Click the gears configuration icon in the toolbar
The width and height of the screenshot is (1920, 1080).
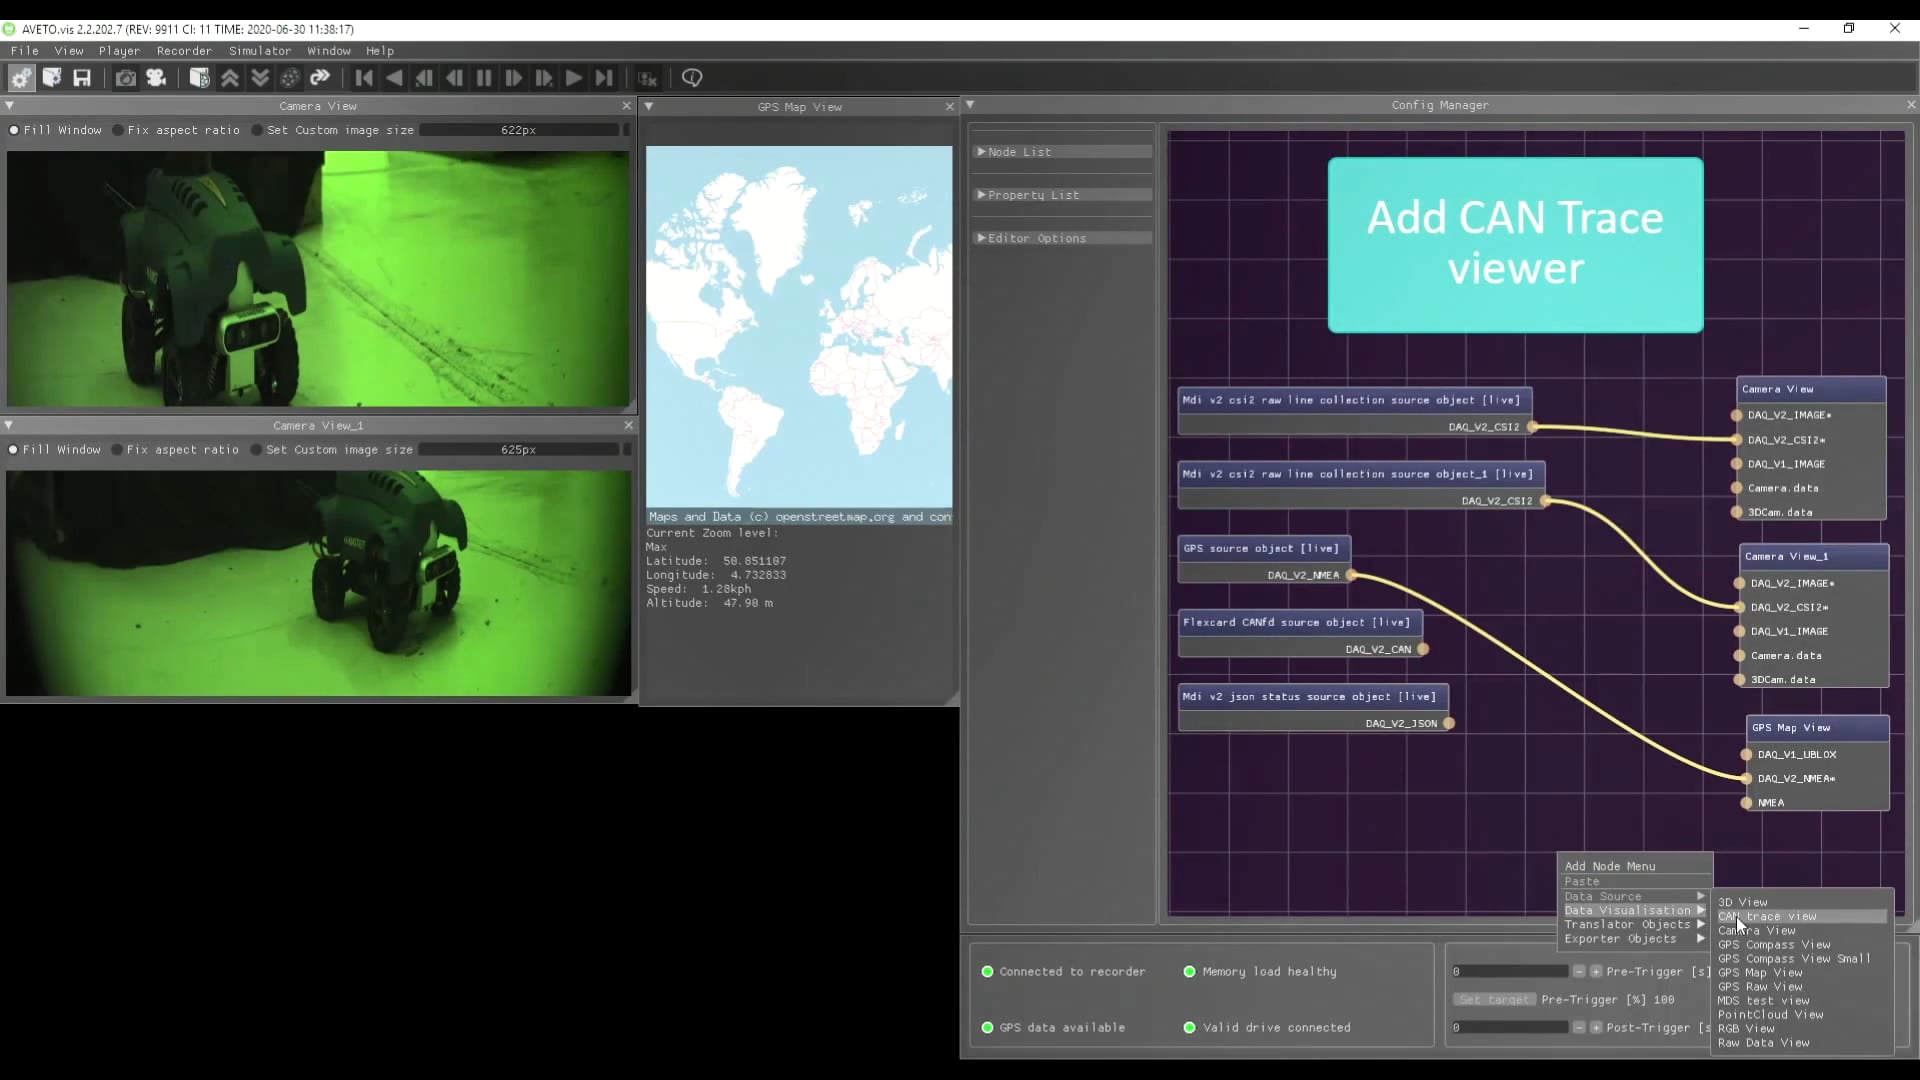click(x=21, y=78)
